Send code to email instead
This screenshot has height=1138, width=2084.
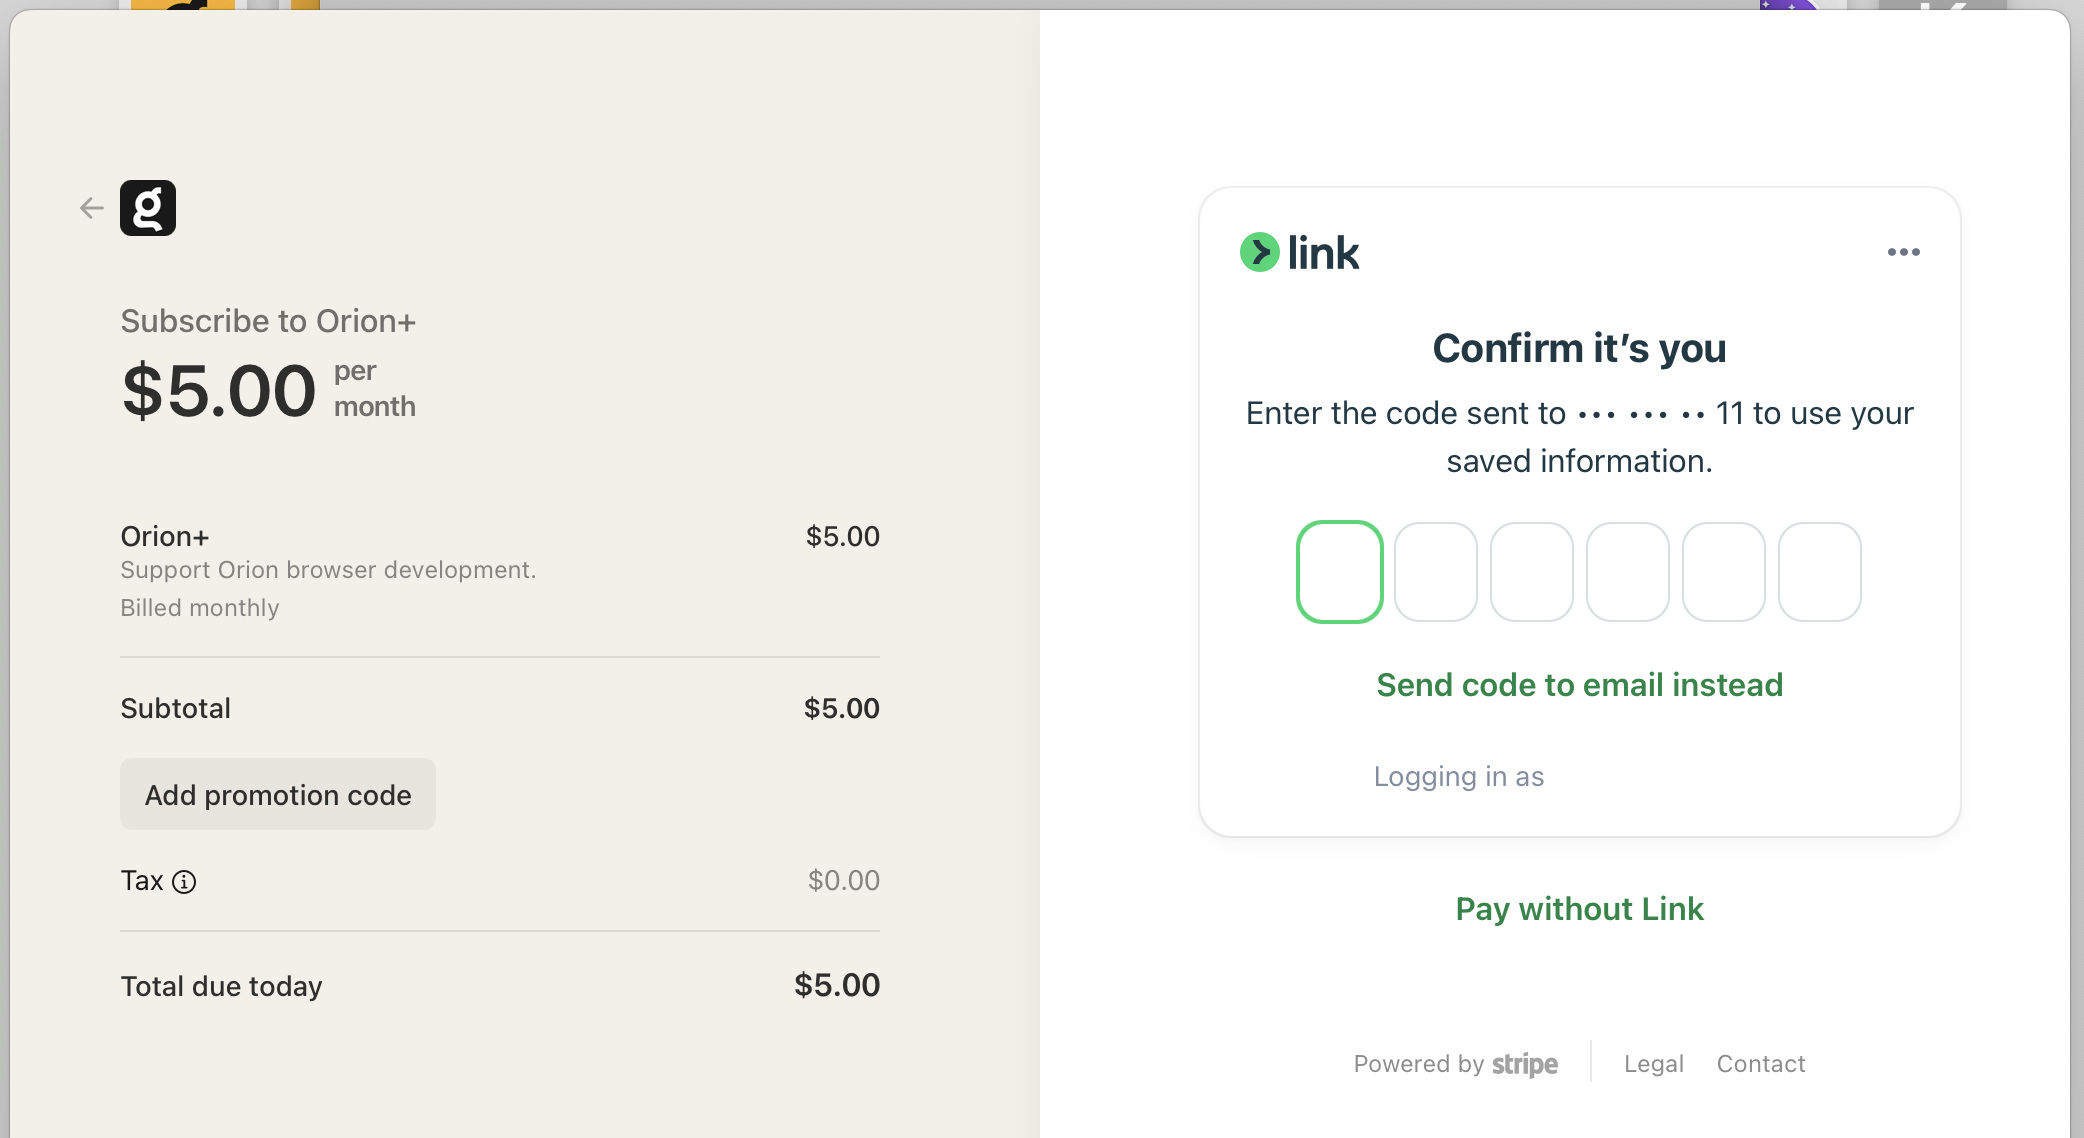point(1579,685)
